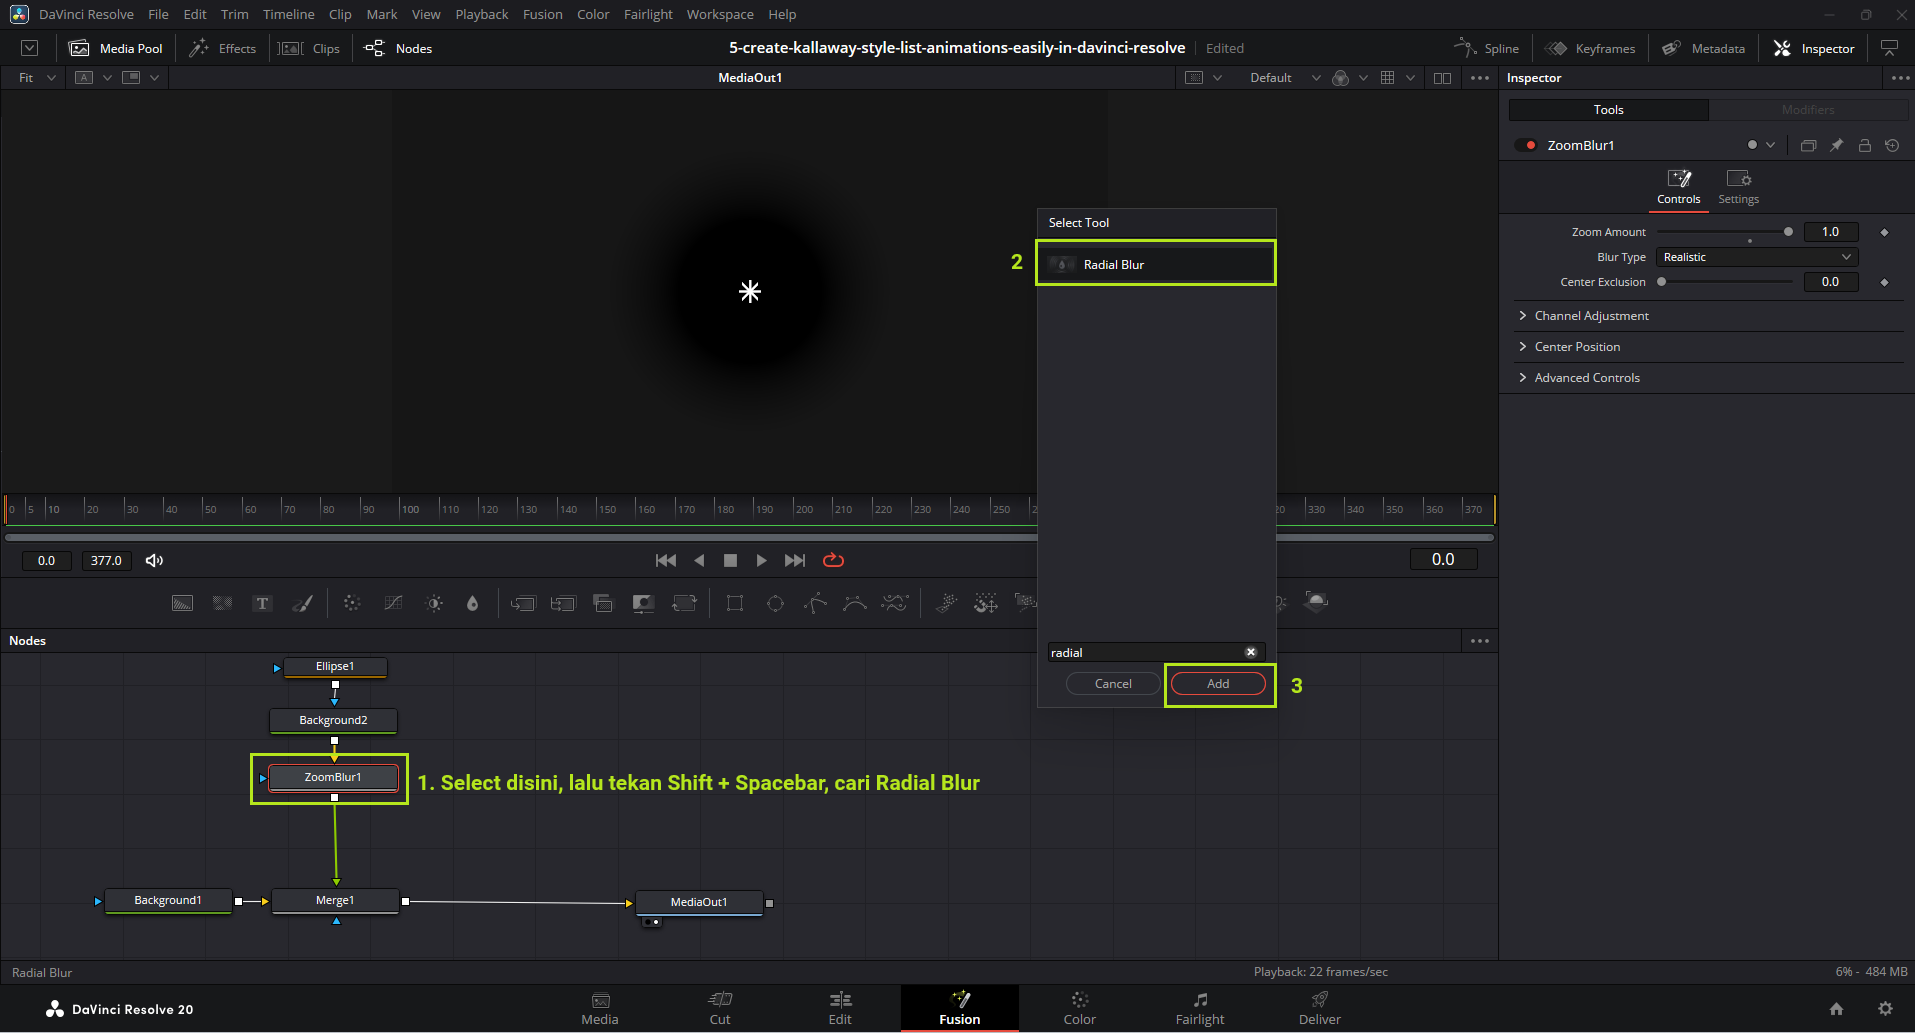Toggle loop playback button
The width and height of the screenshot is (1915, 1033).
833,560
